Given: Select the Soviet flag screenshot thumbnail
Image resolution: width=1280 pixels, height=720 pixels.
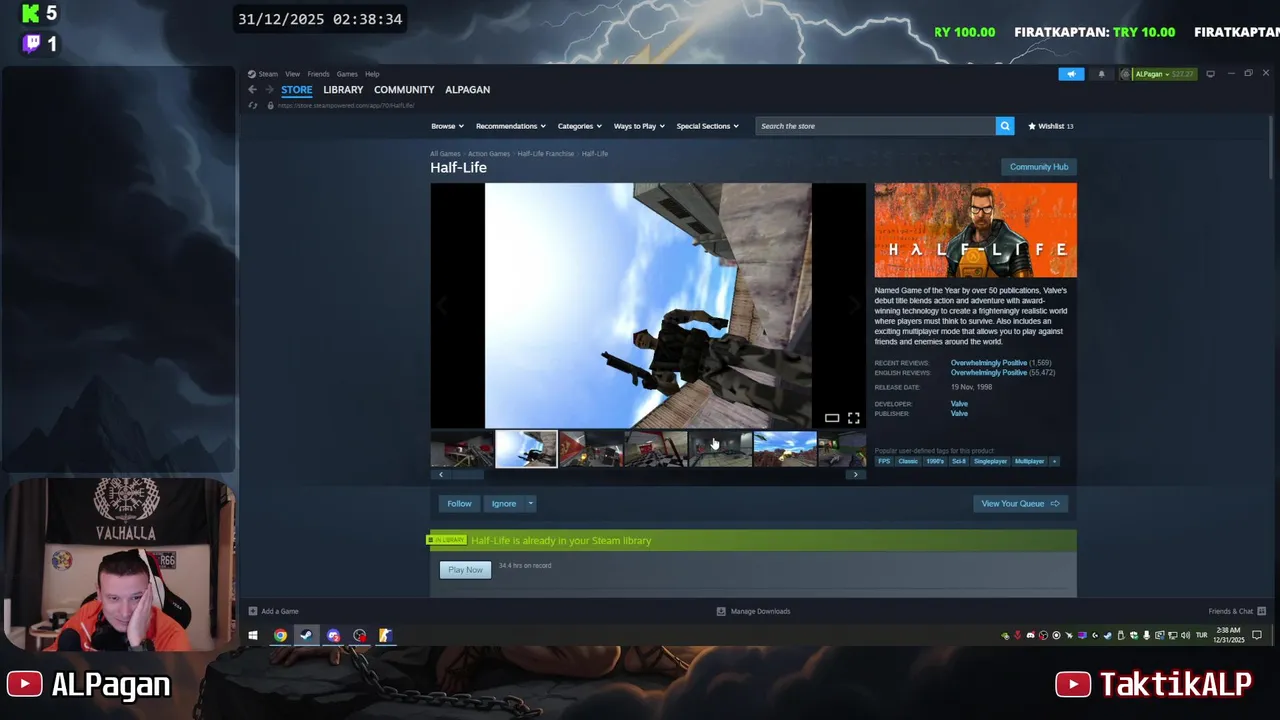Looking at the screenshot, I should [591, 450].
